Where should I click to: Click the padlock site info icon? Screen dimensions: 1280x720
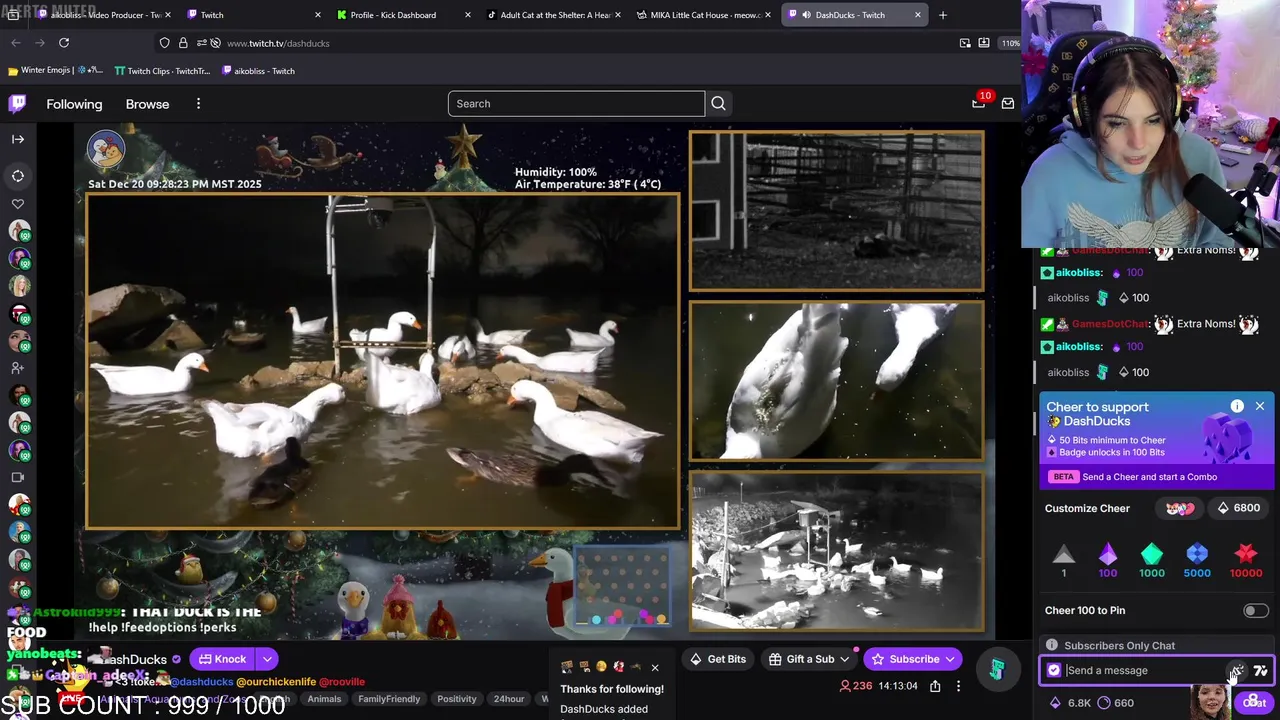point(183,43)
